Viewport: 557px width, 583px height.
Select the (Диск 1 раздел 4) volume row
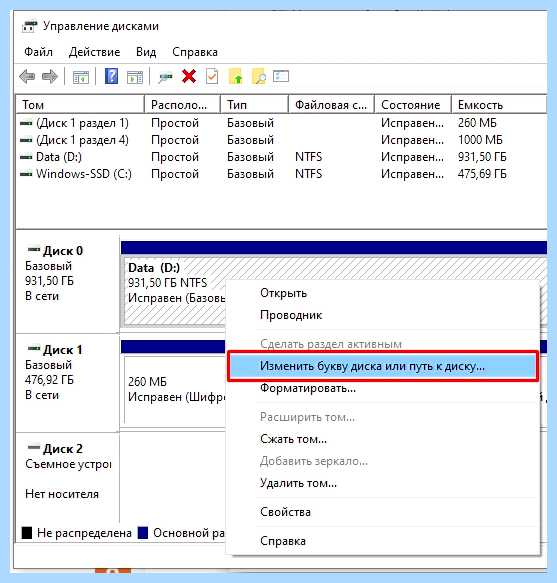[x=281, y=140]
